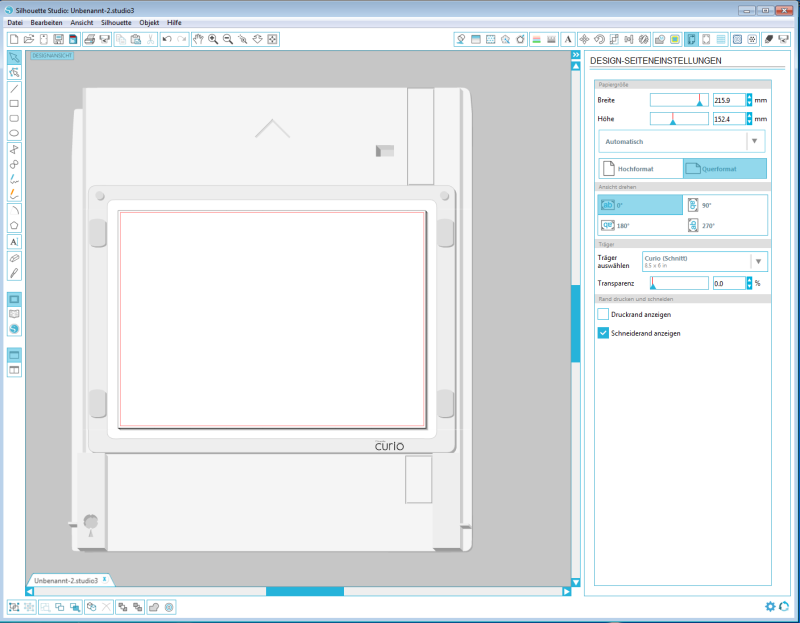Toggle the design page settings panel icon
Image resolution: width=800 pixels, height=623 pixels.
pos(691,39)
